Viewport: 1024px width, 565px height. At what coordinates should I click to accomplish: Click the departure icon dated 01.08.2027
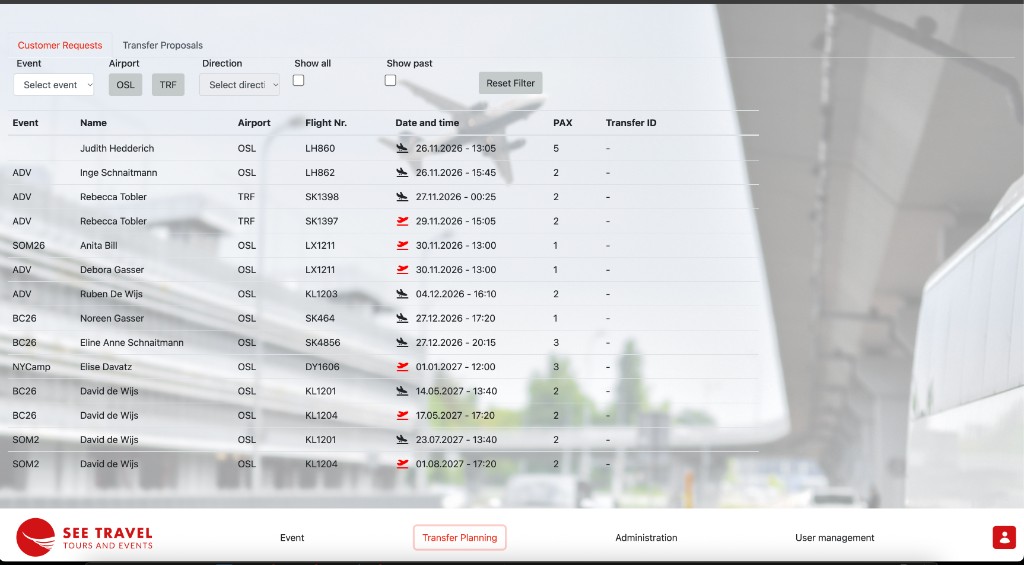402,464
